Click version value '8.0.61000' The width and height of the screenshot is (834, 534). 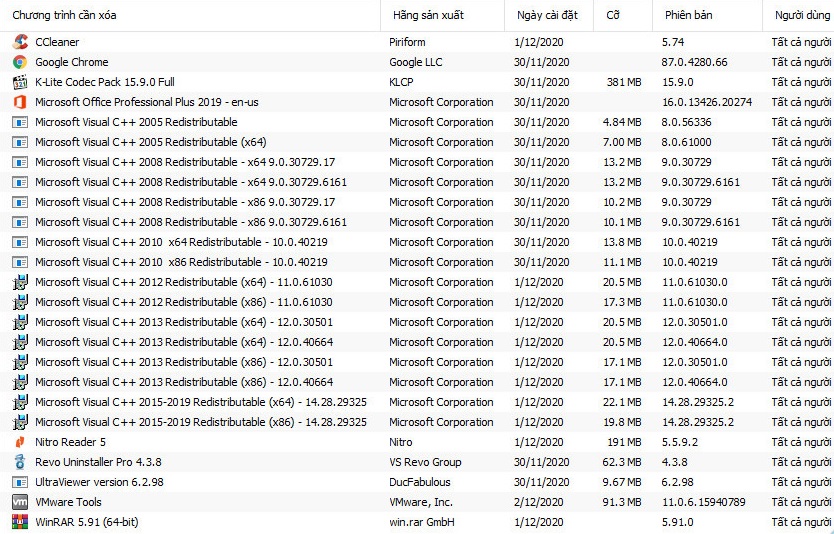pos(687,143)
